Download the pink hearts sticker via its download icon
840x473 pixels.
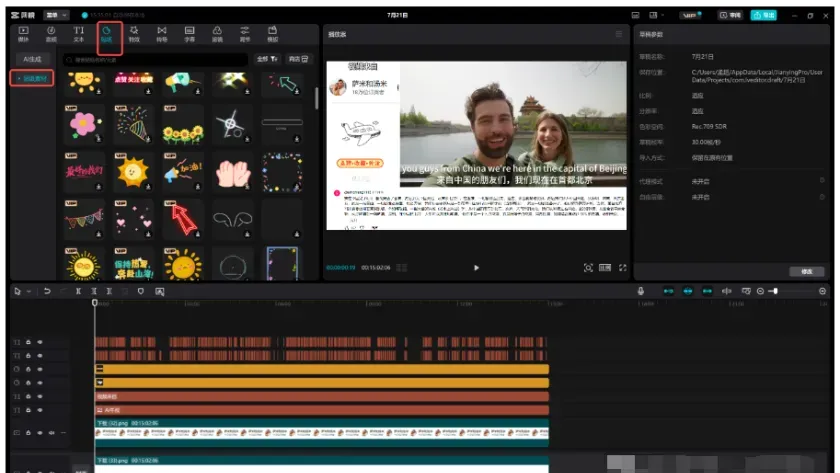point(148,234)
